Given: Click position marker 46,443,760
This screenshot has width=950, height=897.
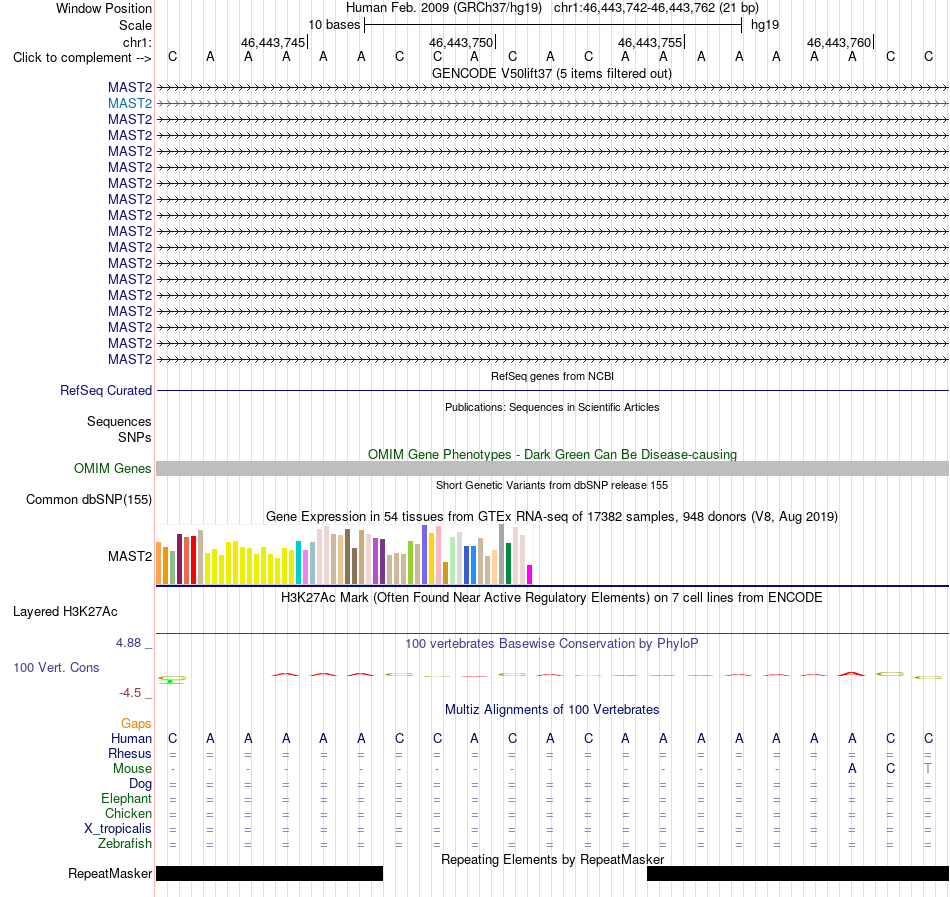Looking at the screenshot, I should (839, 42).
